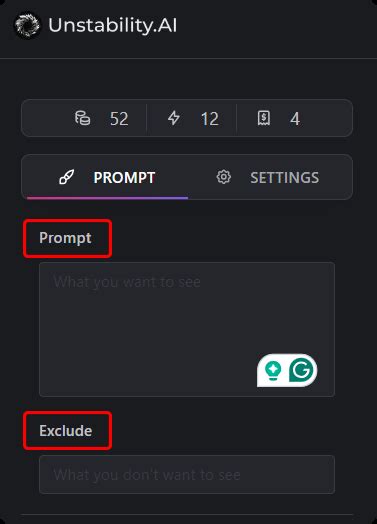Click the lightning count number 12
Screen dimensions: 377x524
coord(210,119)
